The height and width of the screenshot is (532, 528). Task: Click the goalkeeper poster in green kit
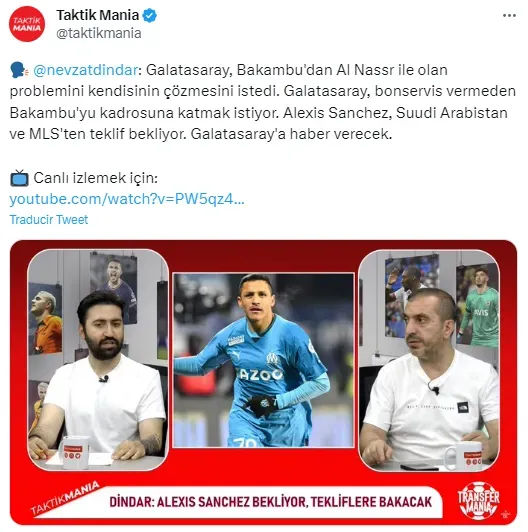coord(478,305)
